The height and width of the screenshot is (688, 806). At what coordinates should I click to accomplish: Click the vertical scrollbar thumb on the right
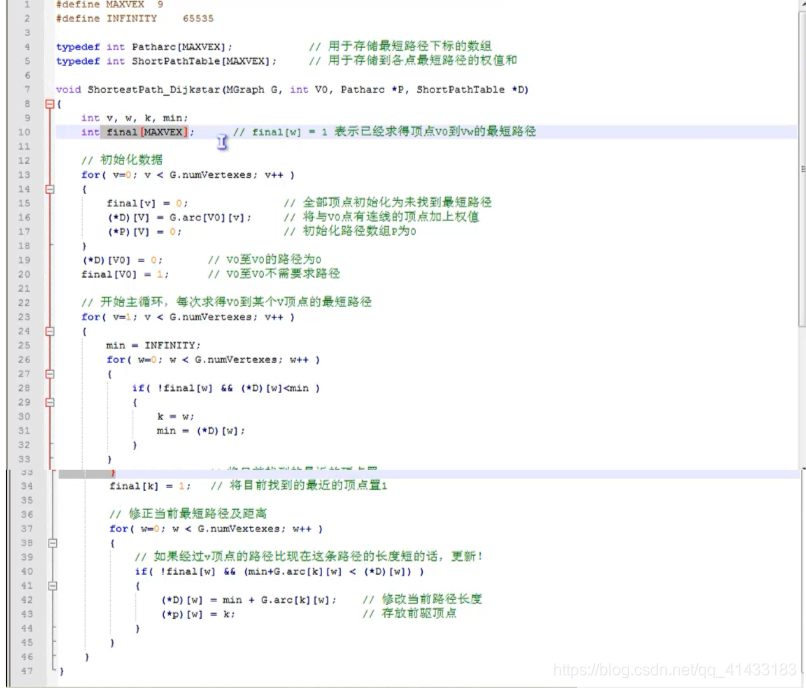click(x=802, y=170)
